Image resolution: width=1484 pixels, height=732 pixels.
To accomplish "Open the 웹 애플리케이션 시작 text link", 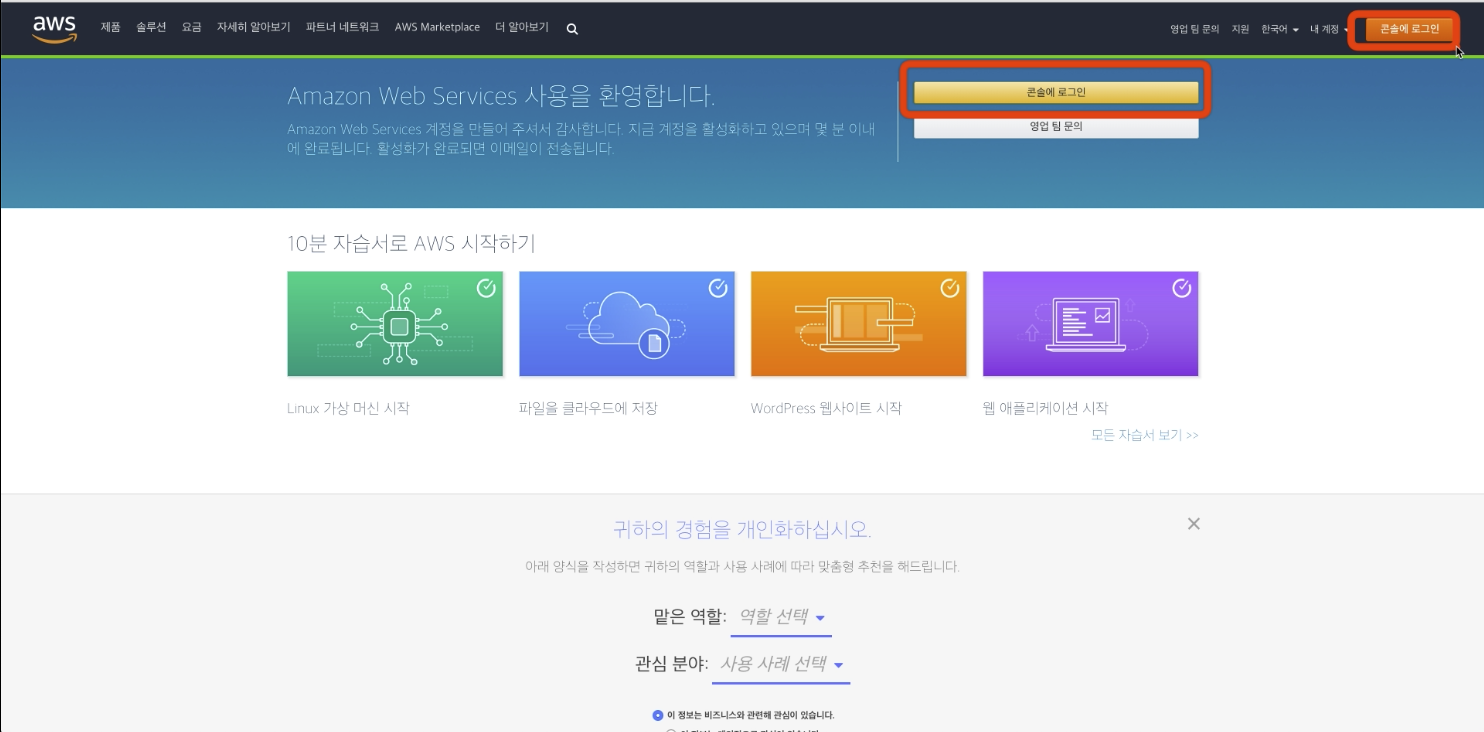I will point(1045,408).
